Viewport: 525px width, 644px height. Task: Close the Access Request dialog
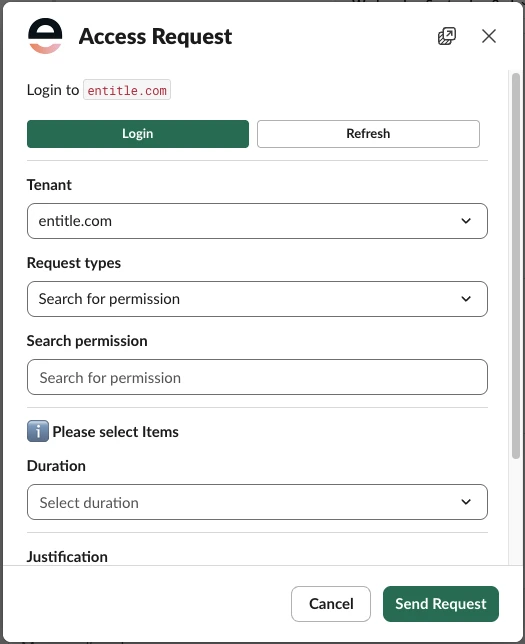click(489, 36)
